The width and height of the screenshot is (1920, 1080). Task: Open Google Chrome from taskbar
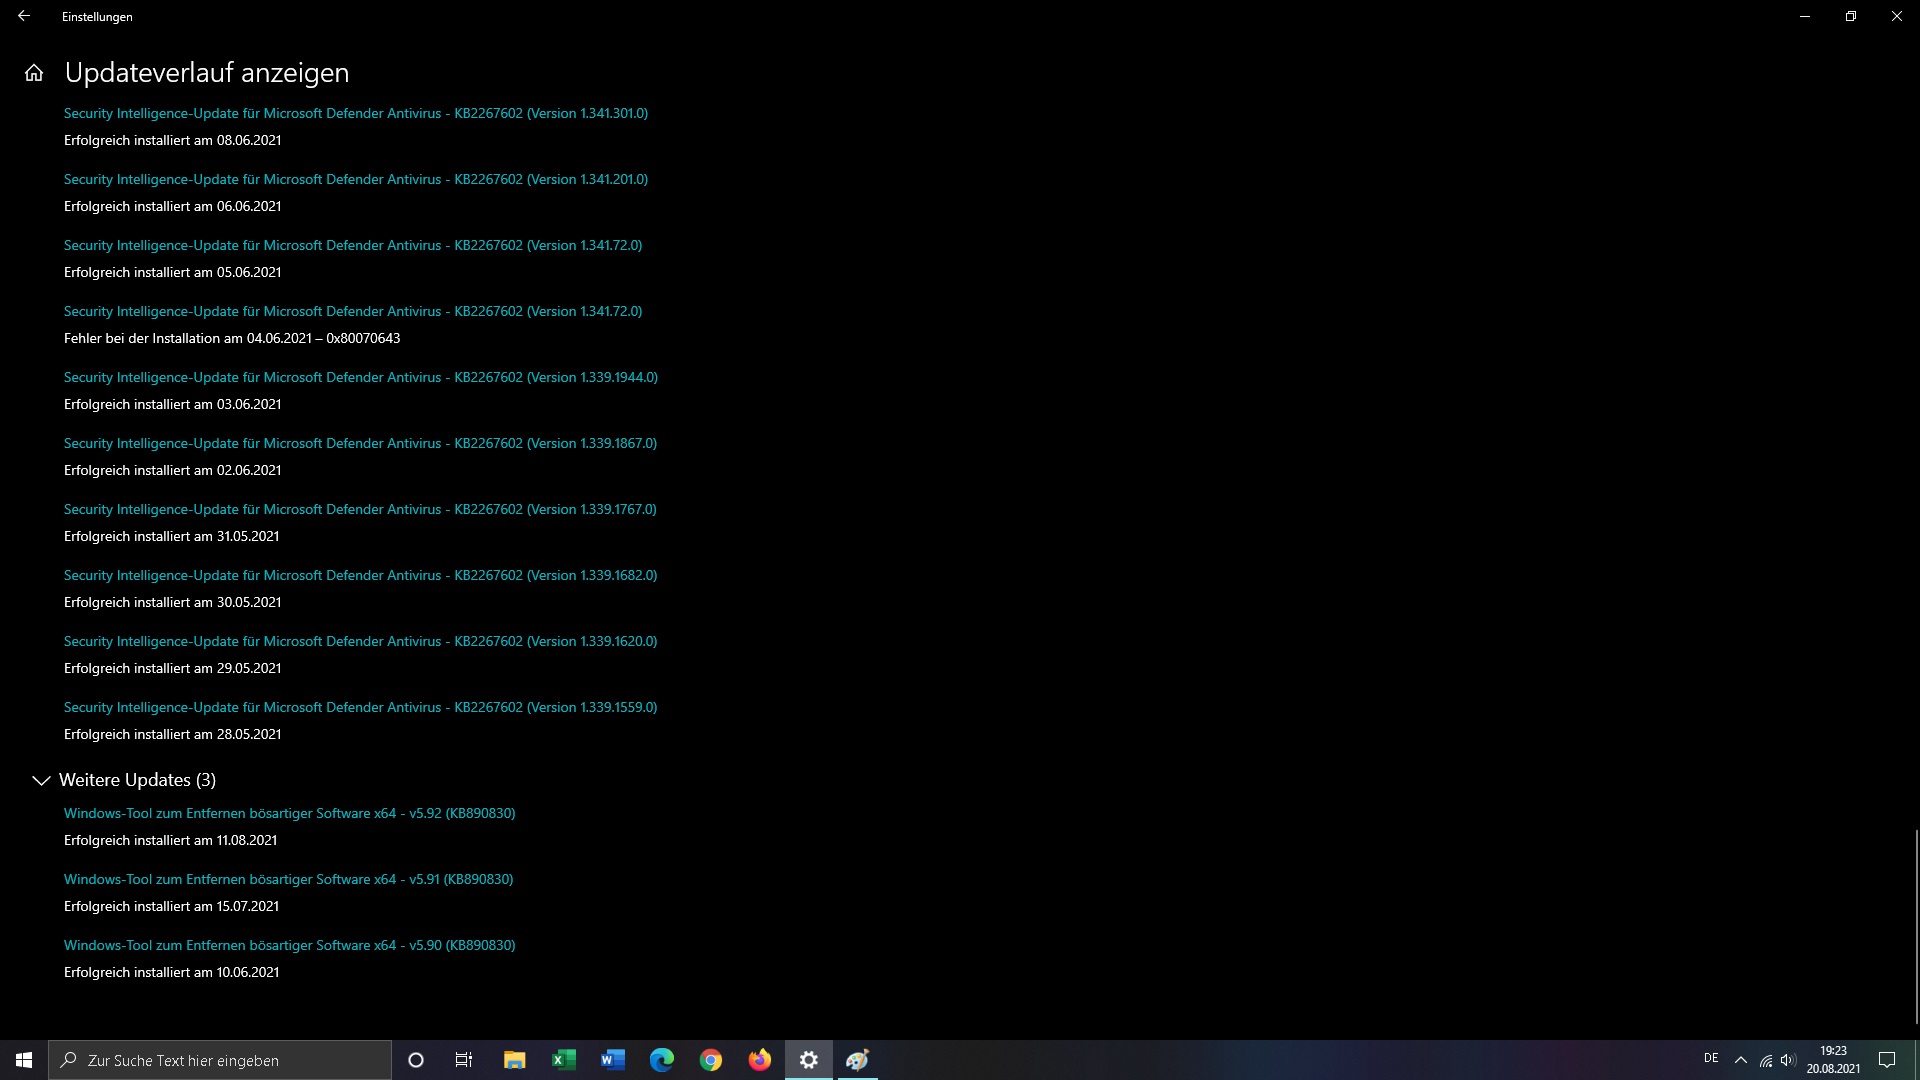click(x=710, y=1060)
